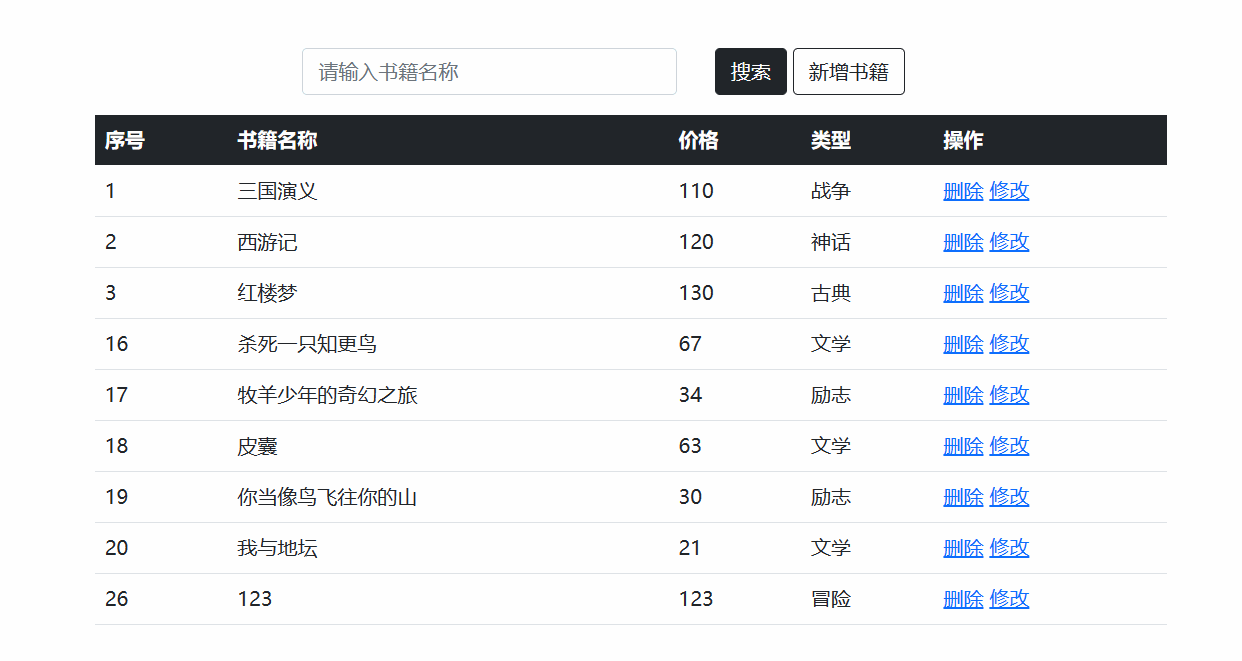Image resolution: width=1242 pixels, height=661 pixels.
Task: Select the book title 皮囊
Action: [x=257, y=446]
